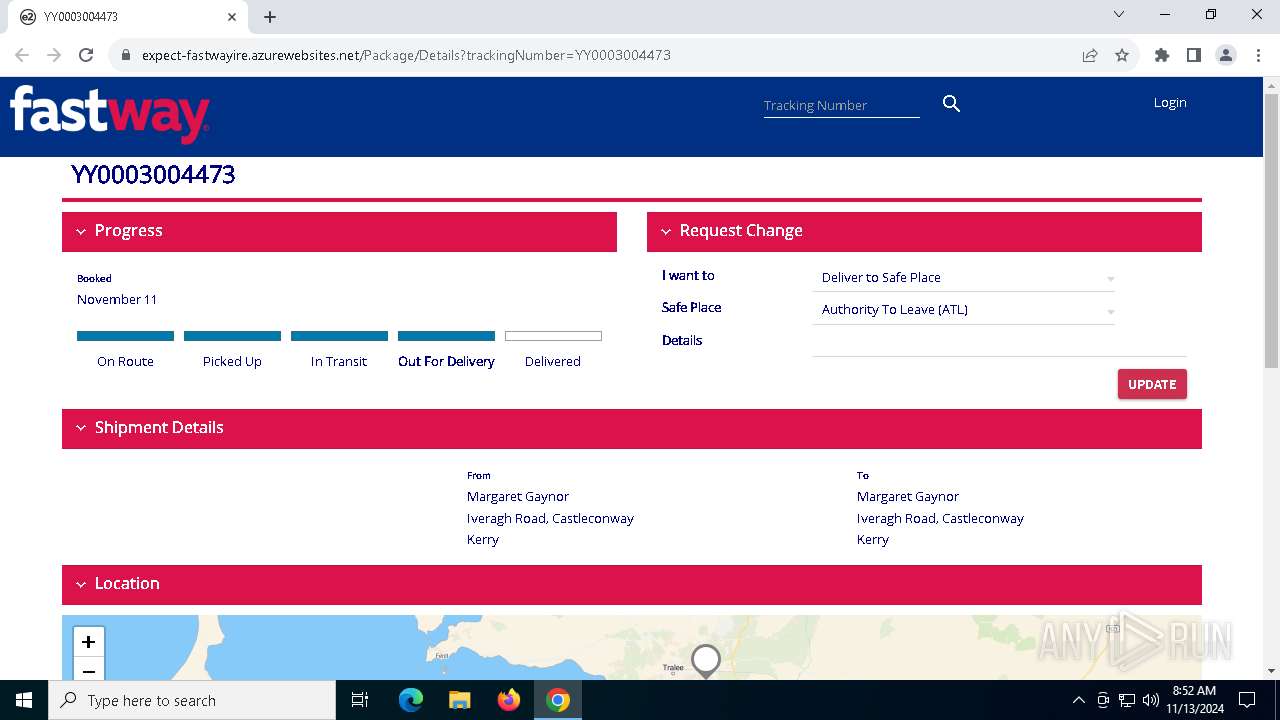Open the browser extensions puzzle icon
This screenshot has width=1280, height=720.
(x=1162, y=55)
